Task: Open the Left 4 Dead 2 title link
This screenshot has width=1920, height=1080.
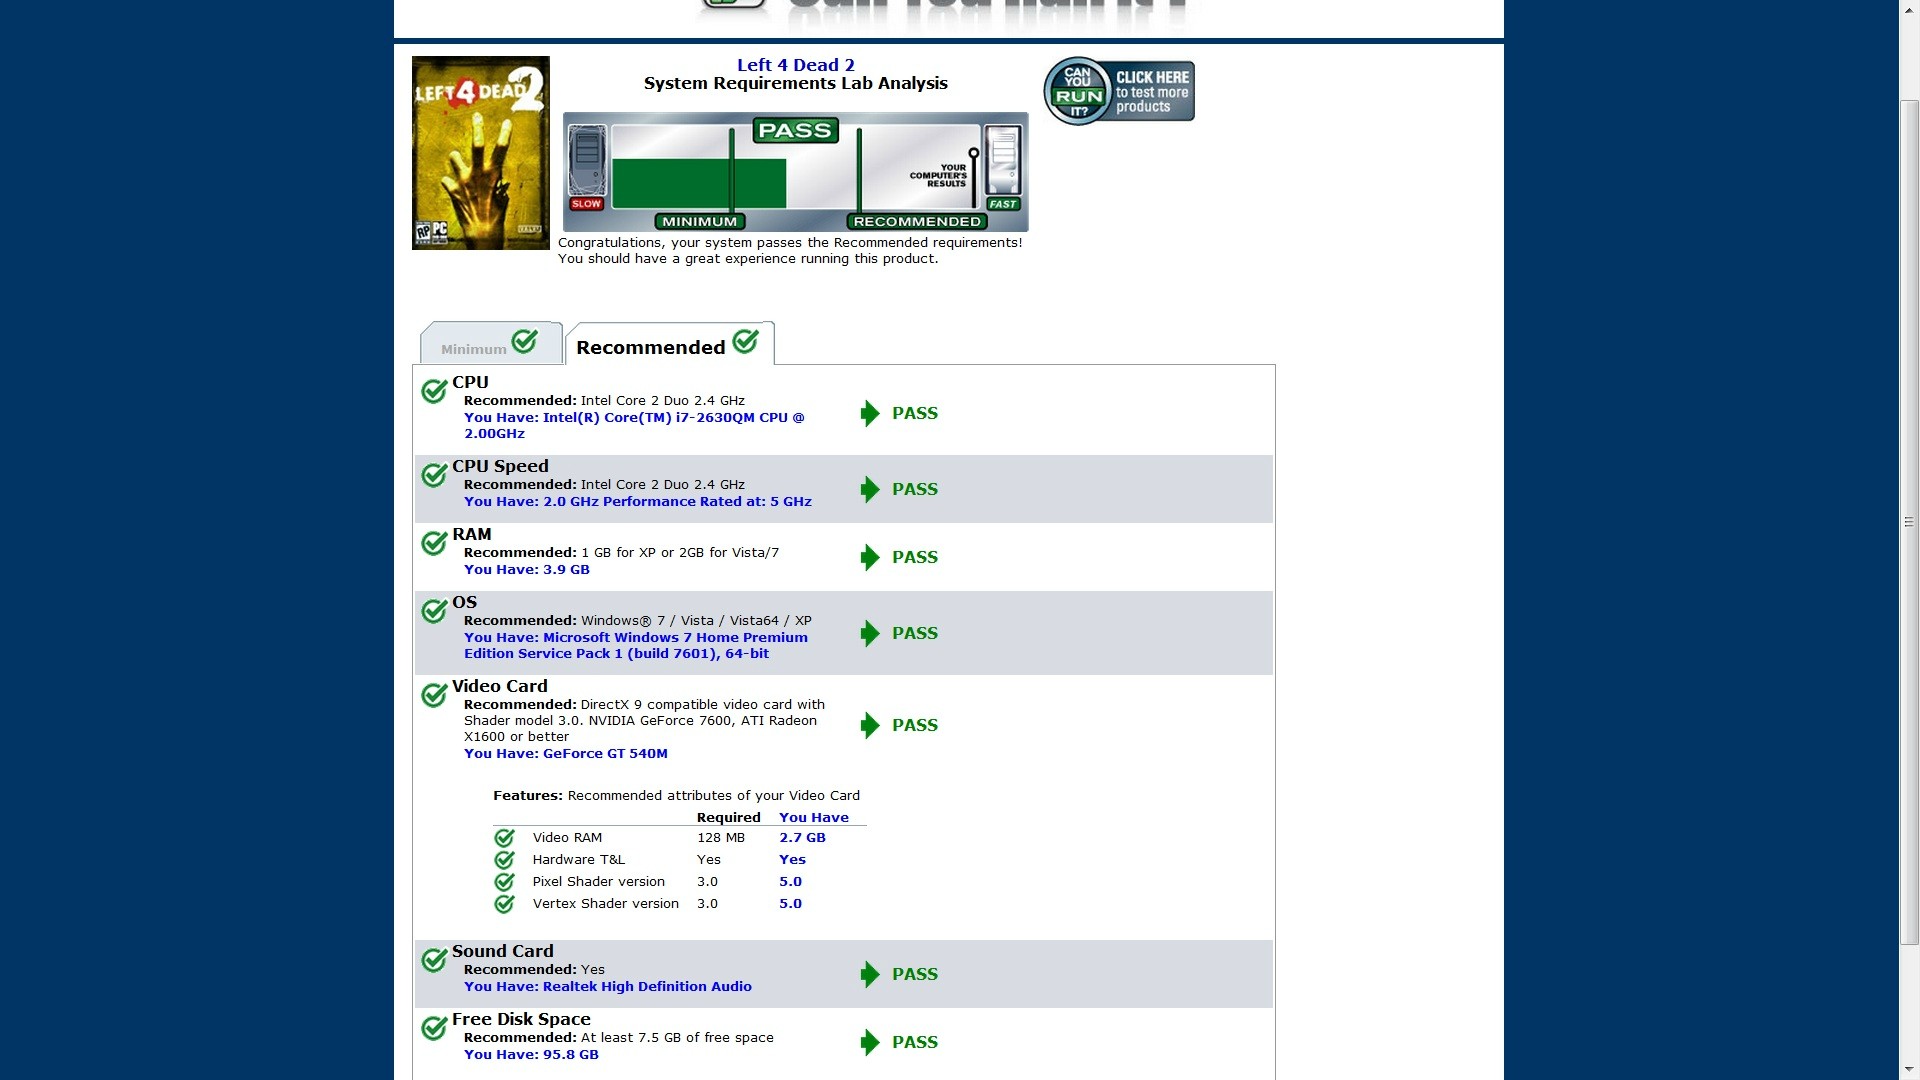Action: pos(796,65)
